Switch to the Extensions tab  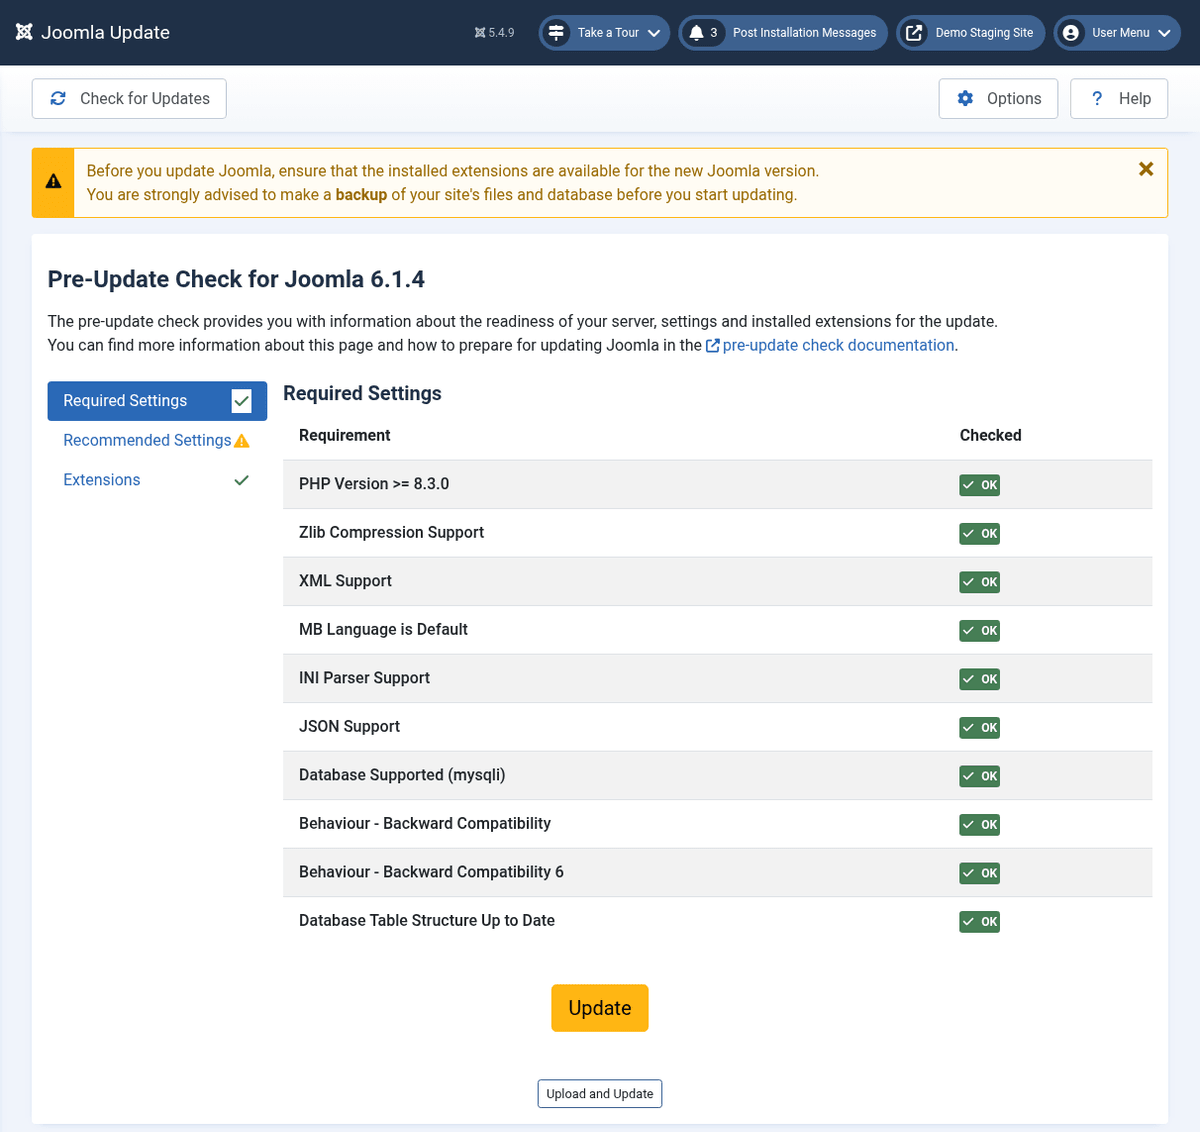point(157,480)
